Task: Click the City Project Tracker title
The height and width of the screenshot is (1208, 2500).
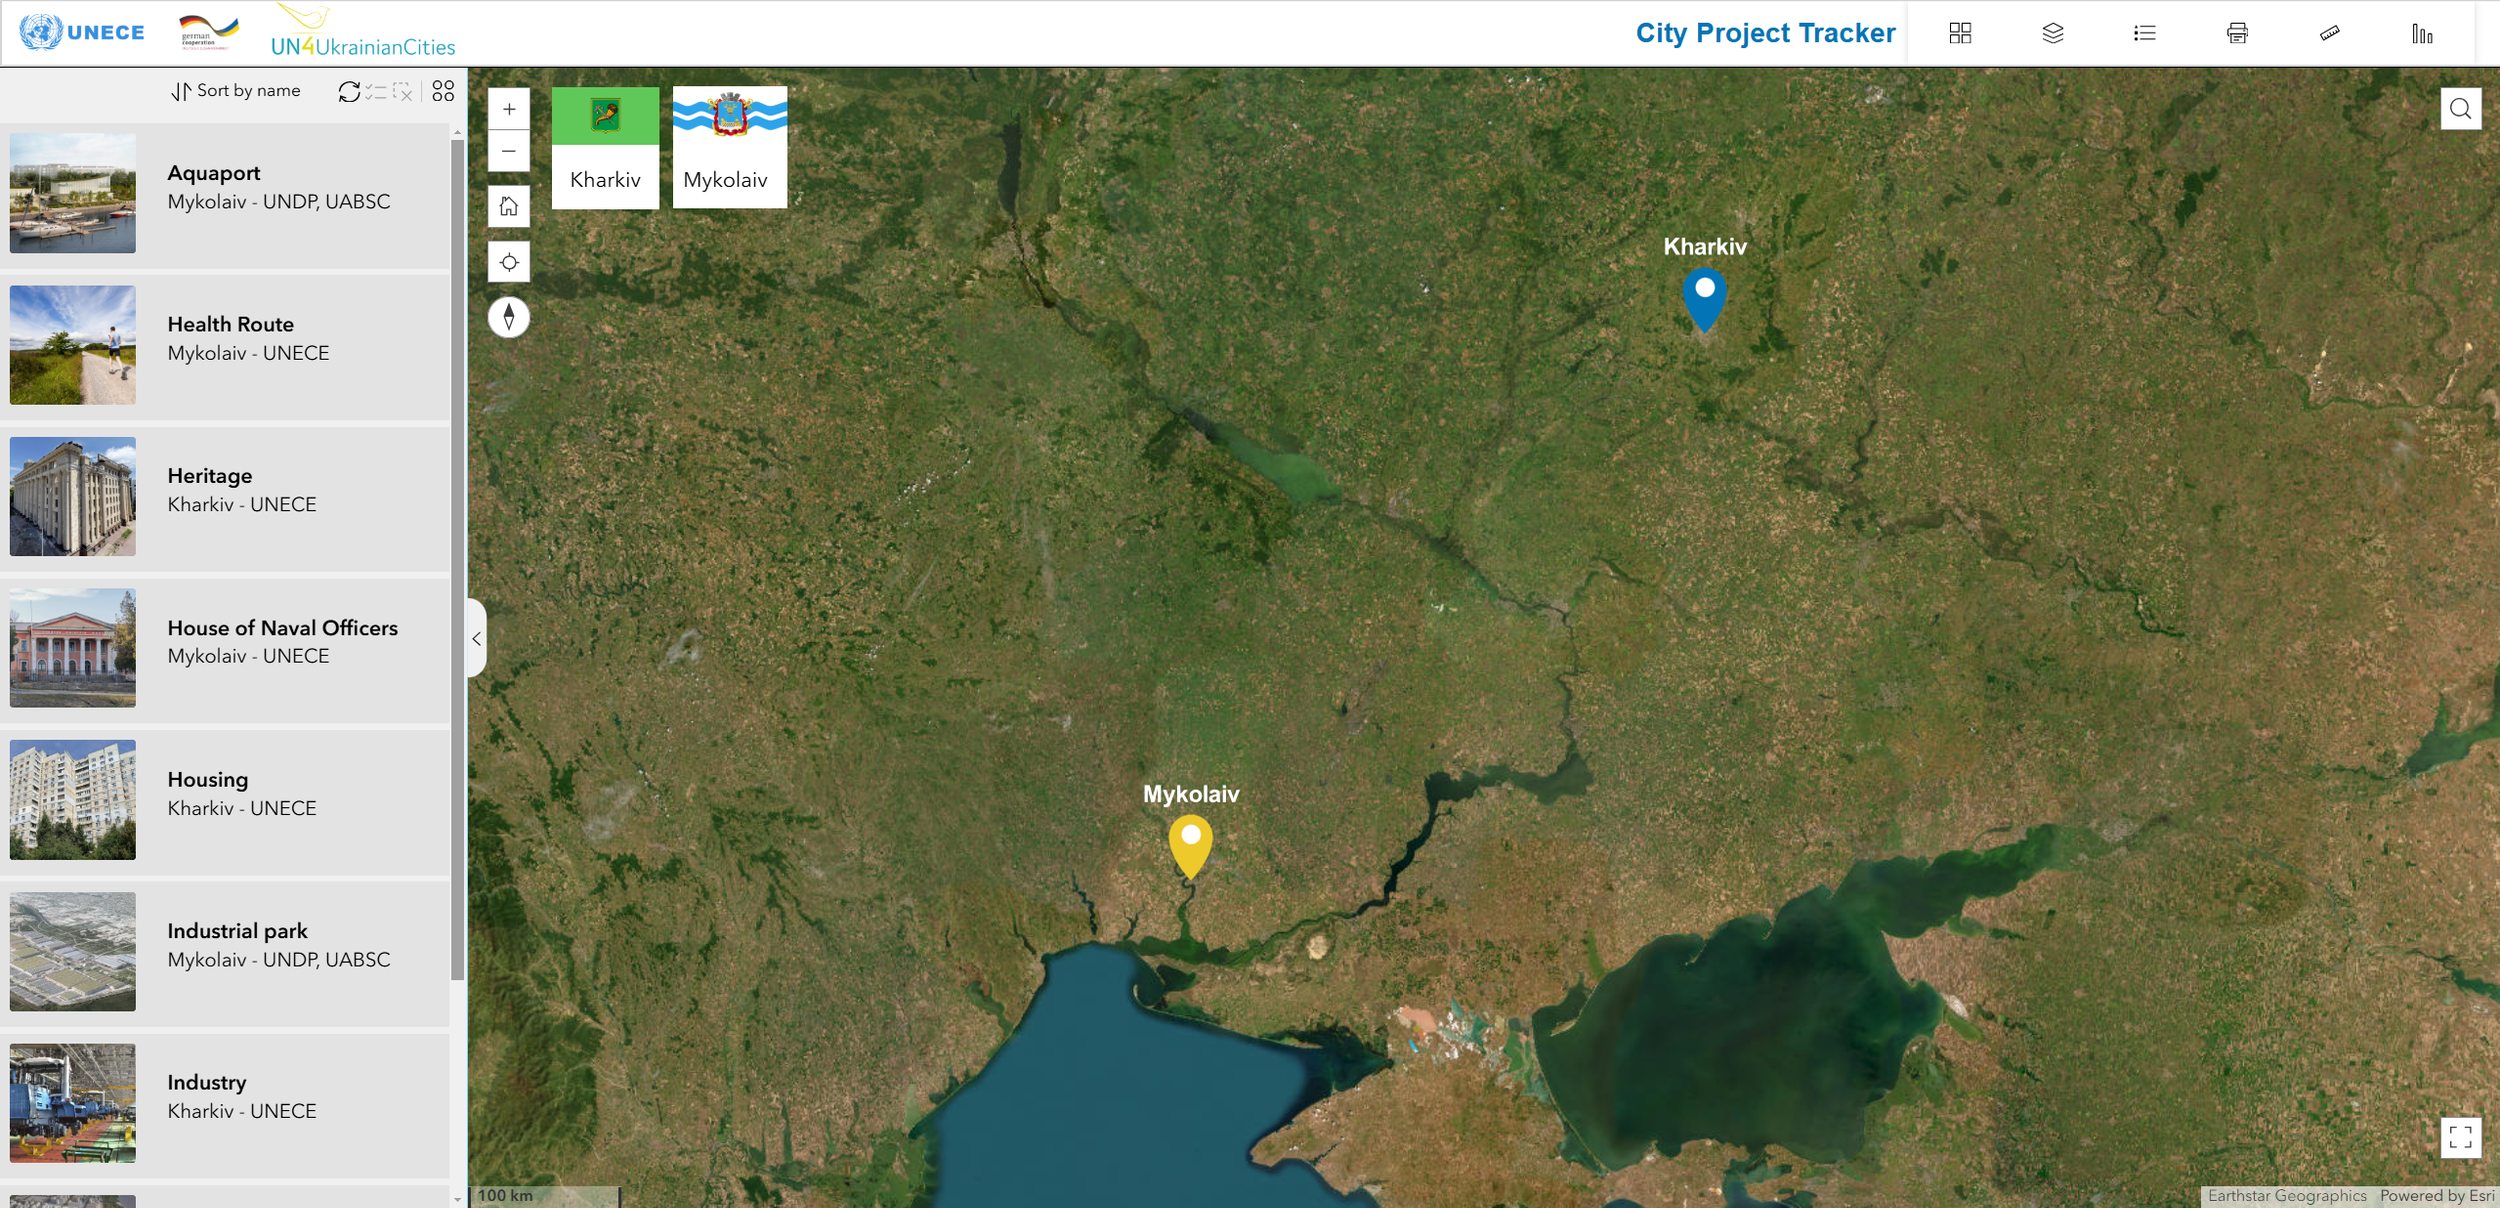Action: [x=1765, y=33]
